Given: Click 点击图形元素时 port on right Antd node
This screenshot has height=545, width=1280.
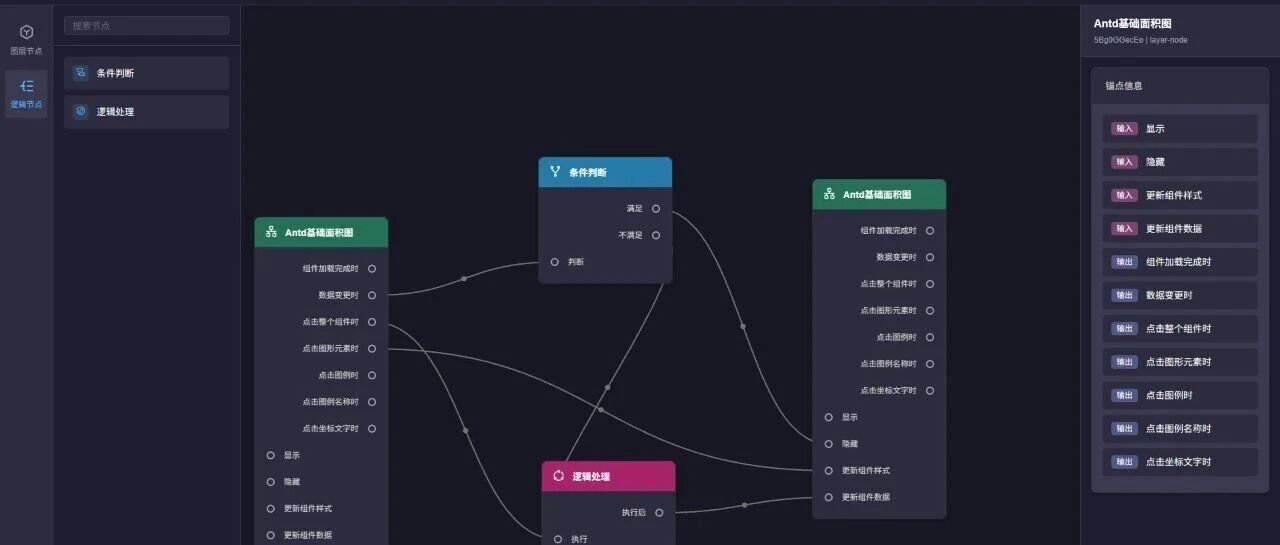Looking at the screenshot, I should click(x=930, y=310).
